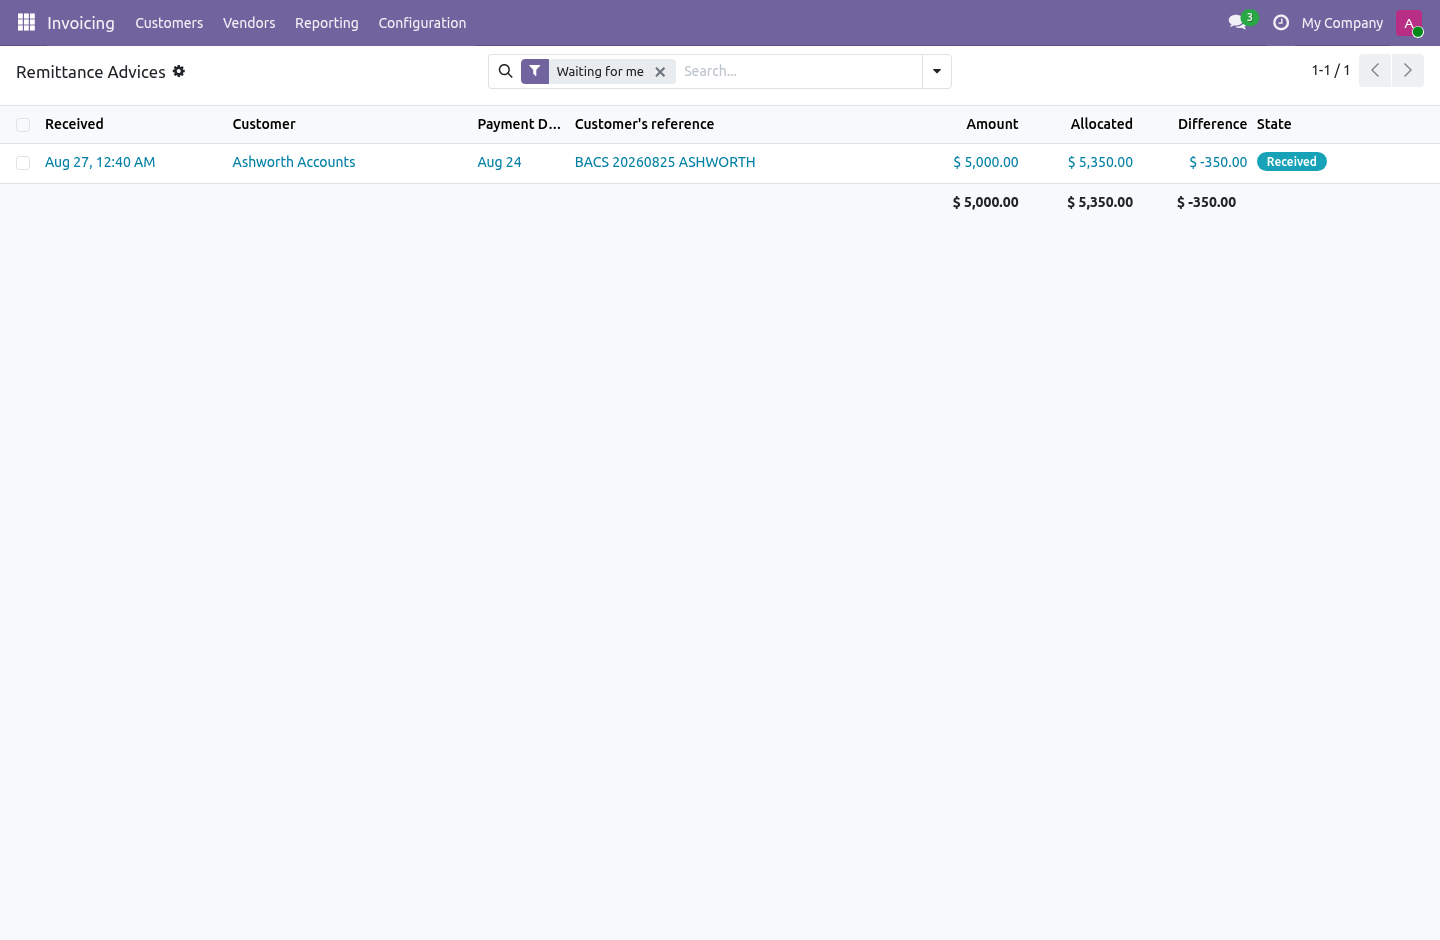
Task: Click the $ 5,350.00 allocated cell in the row
Action: (1100, 162)
